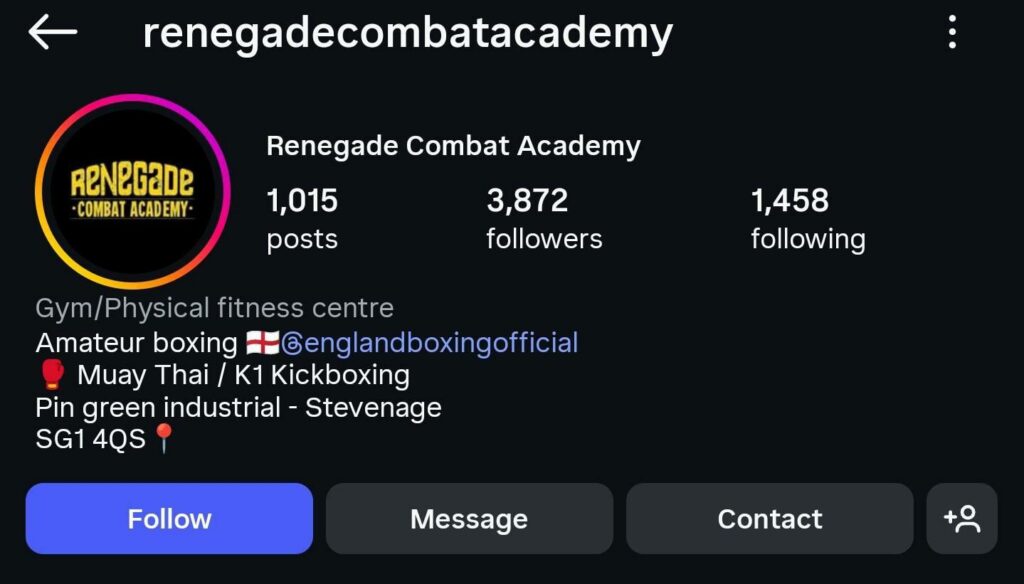Show the 1,015 posts count
The width and height of the screenshot is (1024, 584).
point(302,218)
